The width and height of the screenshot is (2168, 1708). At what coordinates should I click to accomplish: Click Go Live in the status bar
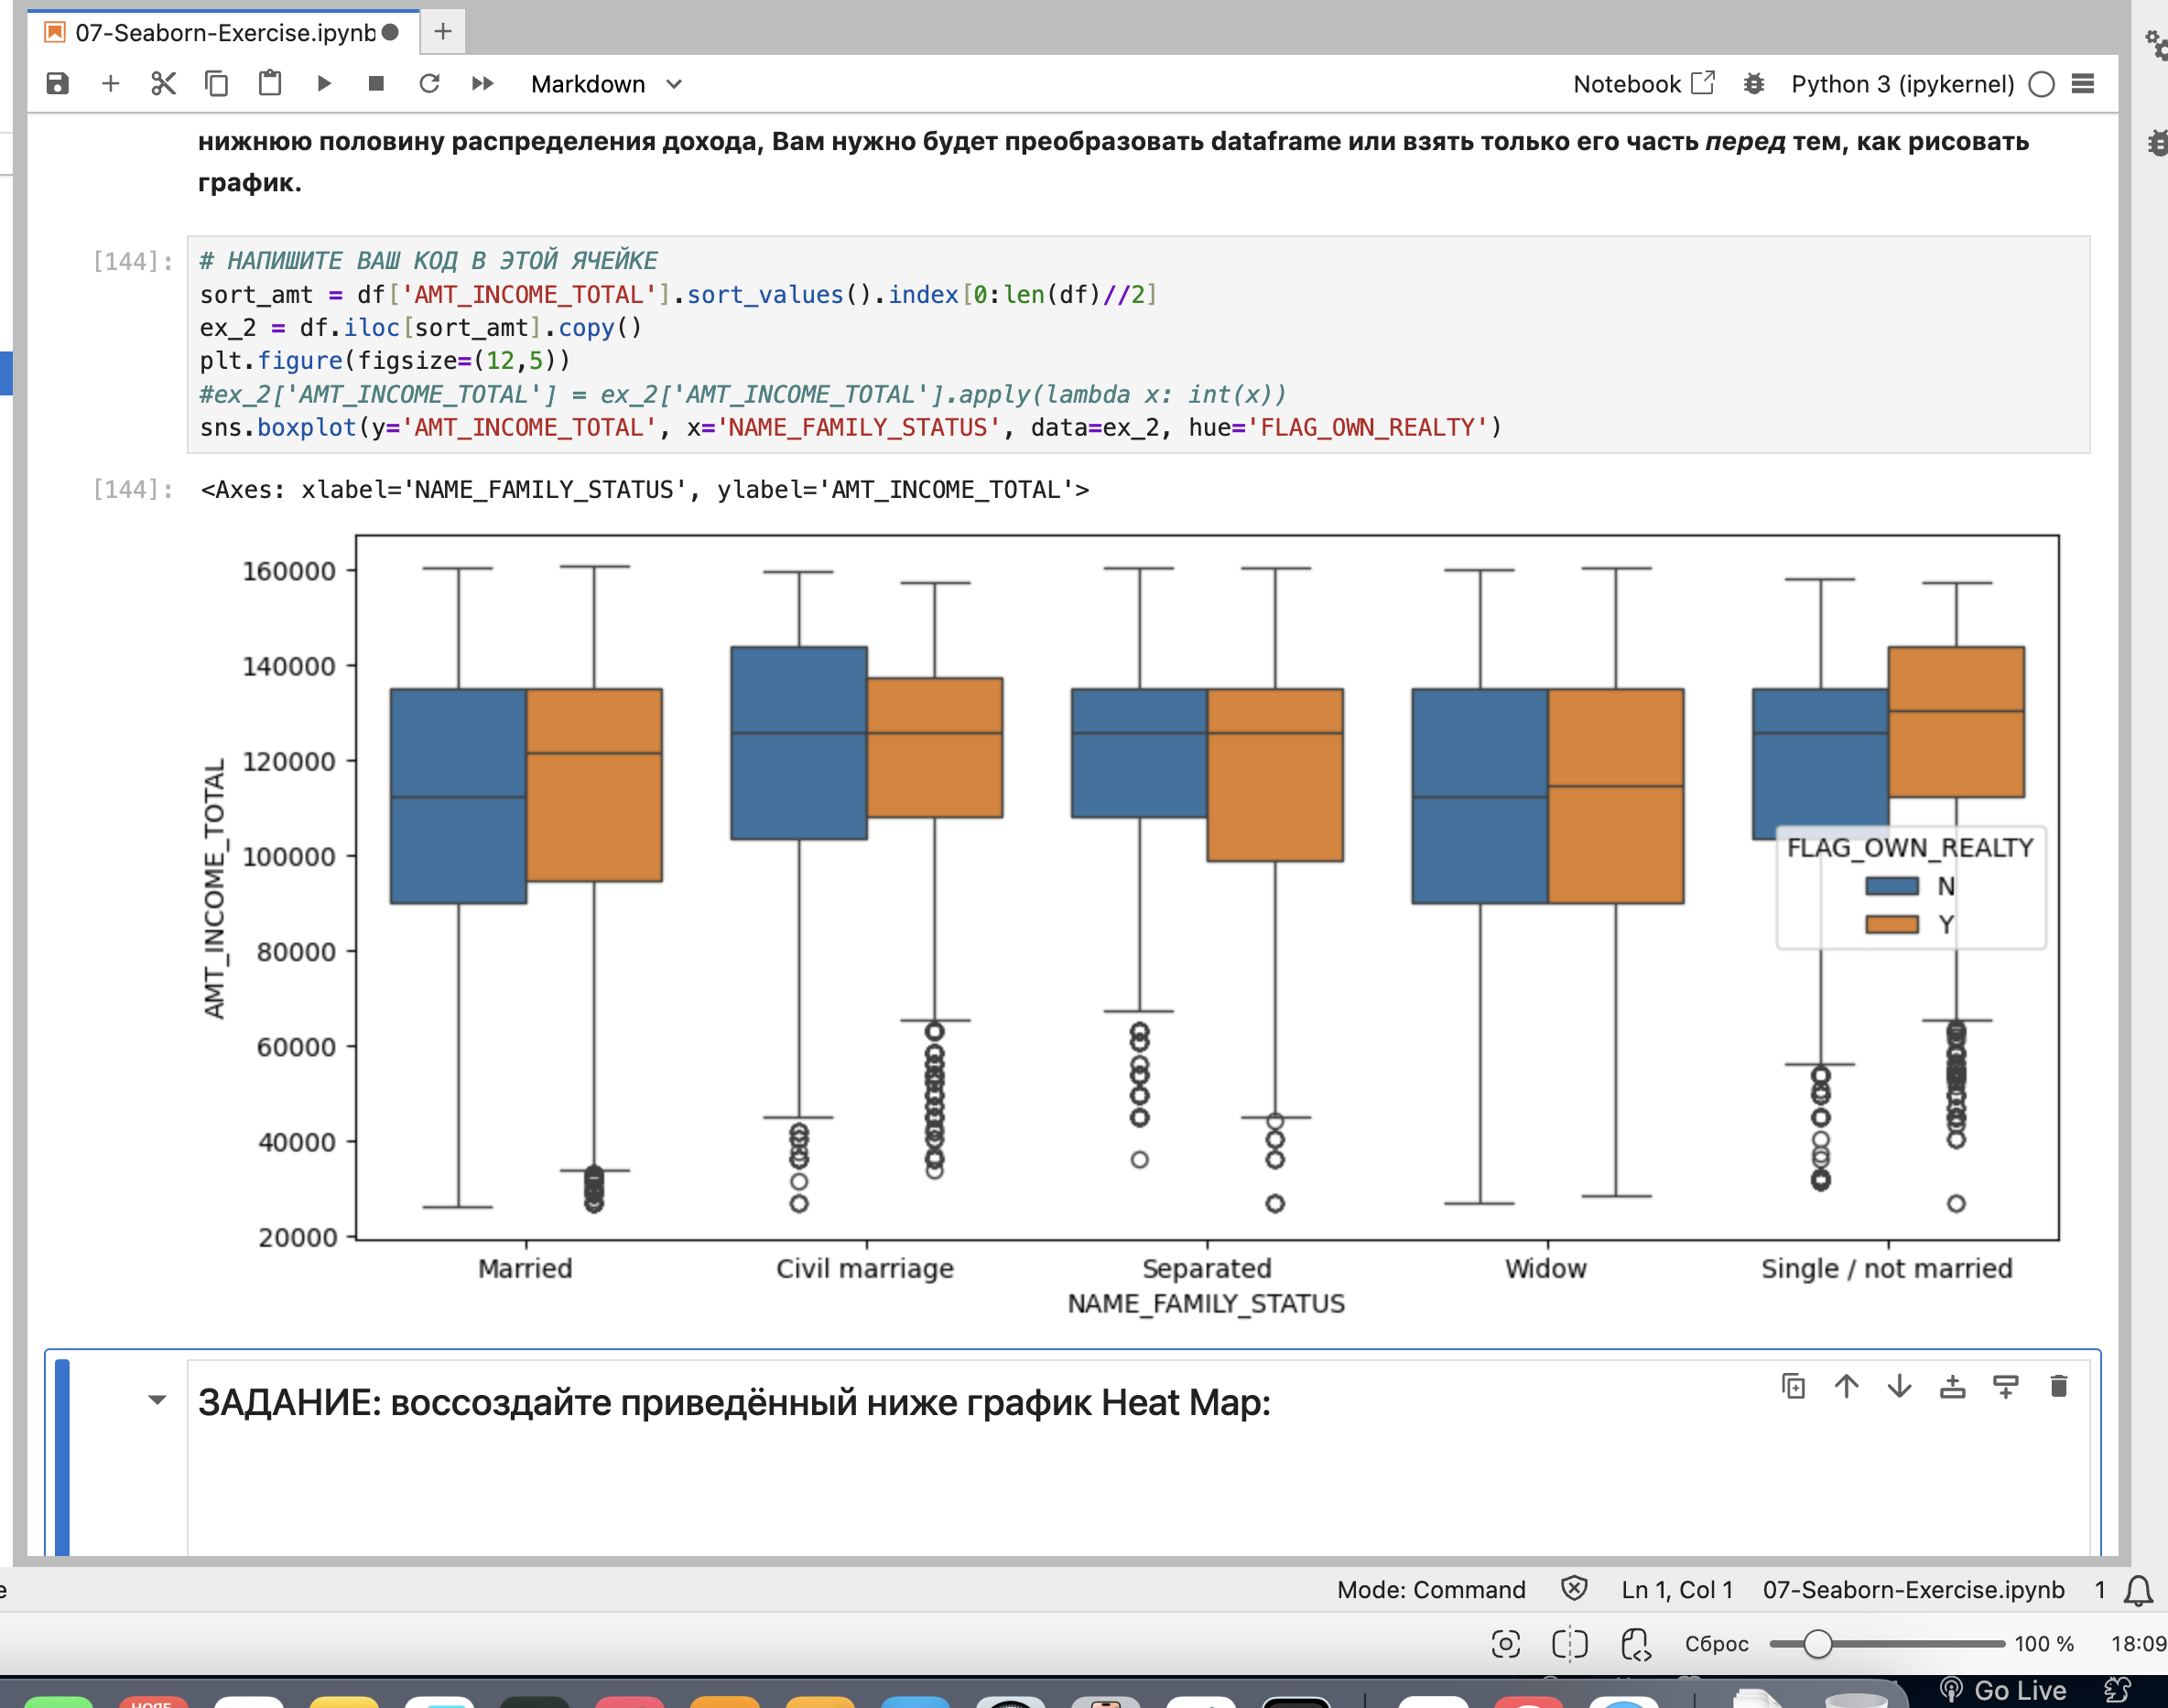(x=2003, y=1690)
